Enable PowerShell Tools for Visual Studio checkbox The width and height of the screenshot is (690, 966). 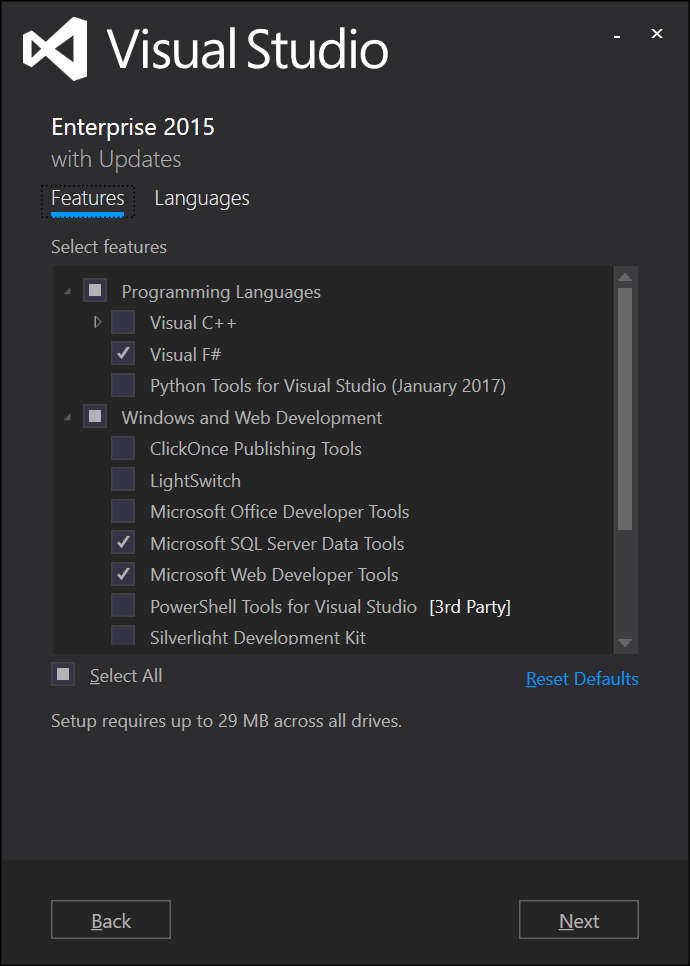click(123, 606)
